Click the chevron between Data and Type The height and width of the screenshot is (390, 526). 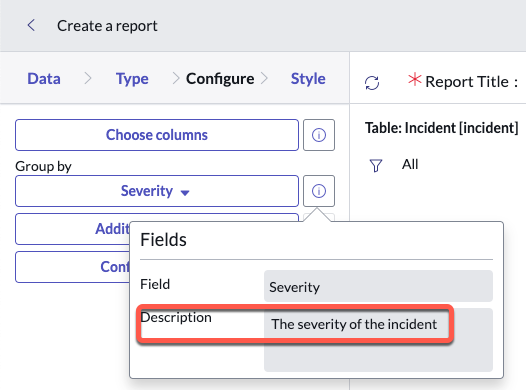pos(88,78)
